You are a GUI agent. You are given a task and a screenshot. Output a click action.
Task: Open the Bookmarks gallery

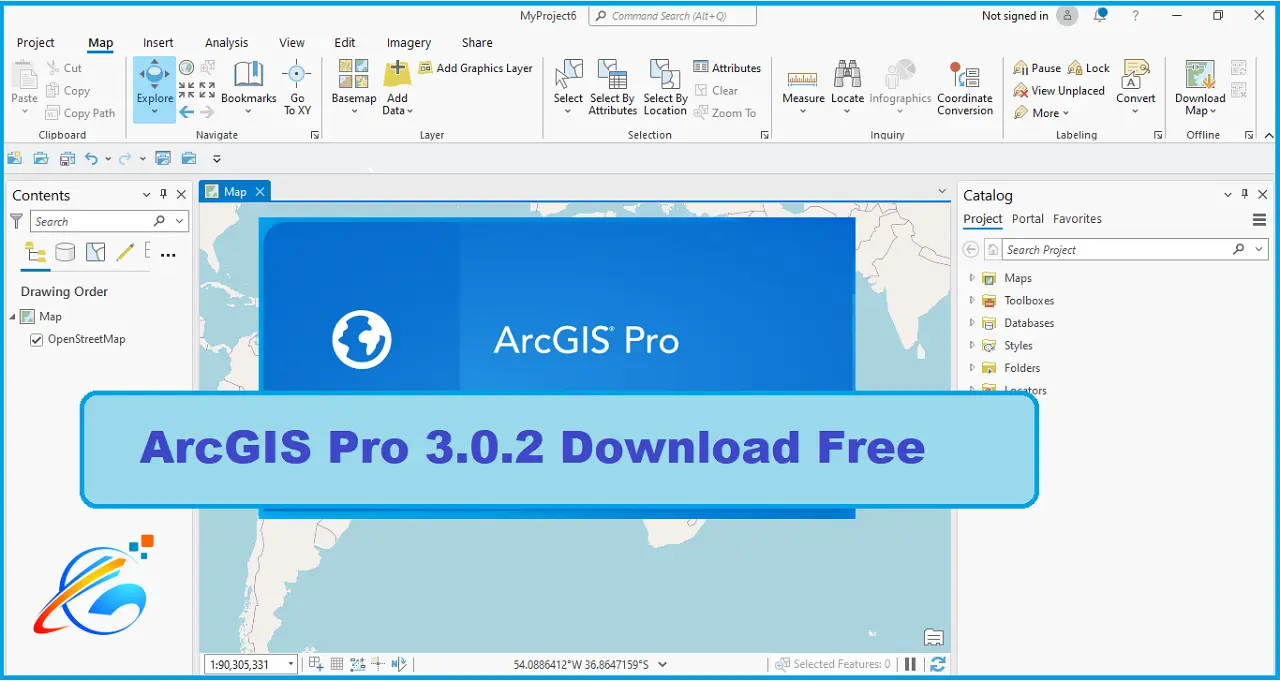248,88
